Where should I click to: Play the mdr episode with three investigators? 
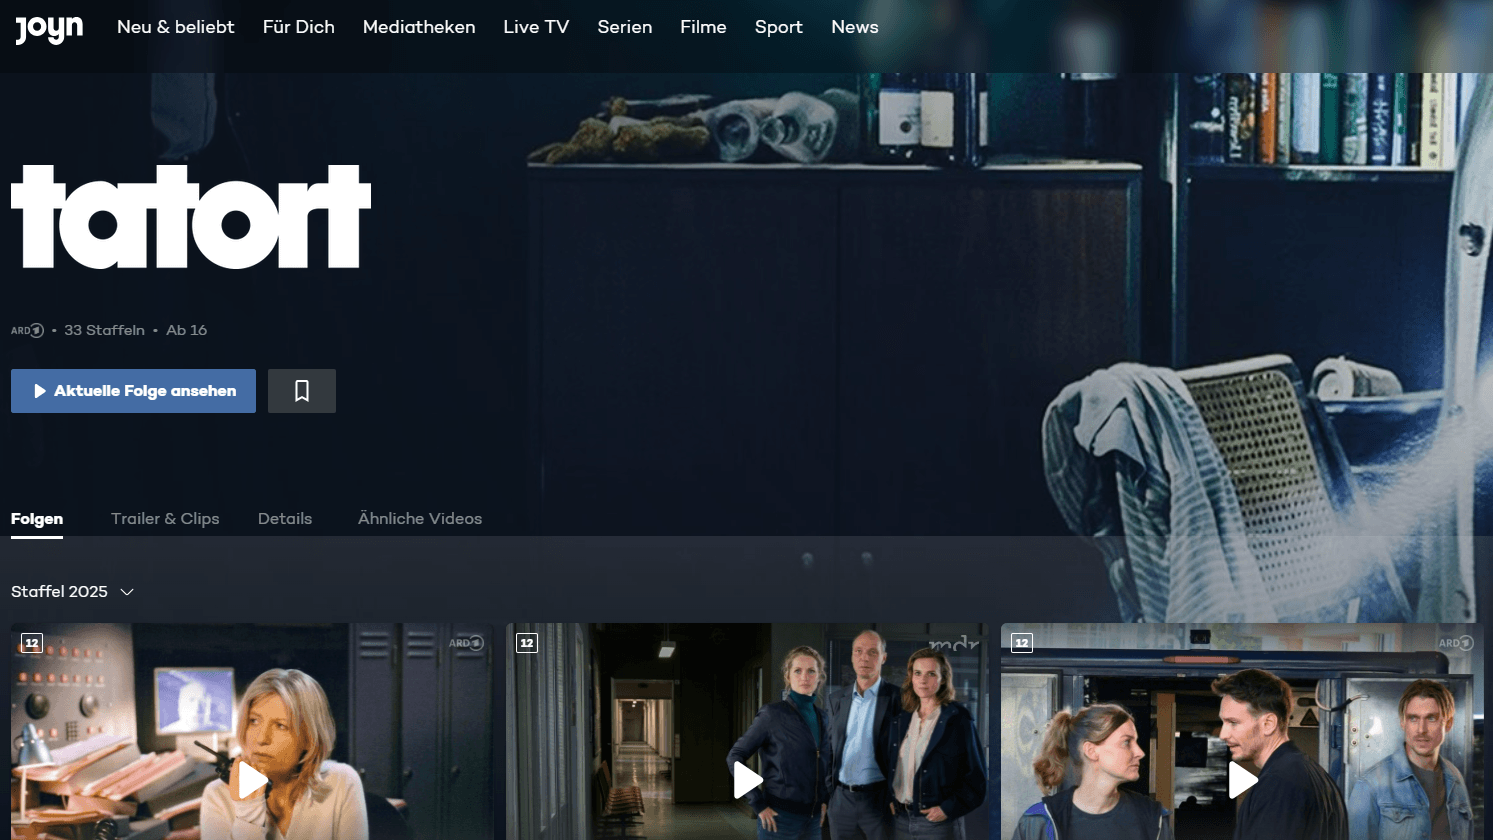coord(747,780)
